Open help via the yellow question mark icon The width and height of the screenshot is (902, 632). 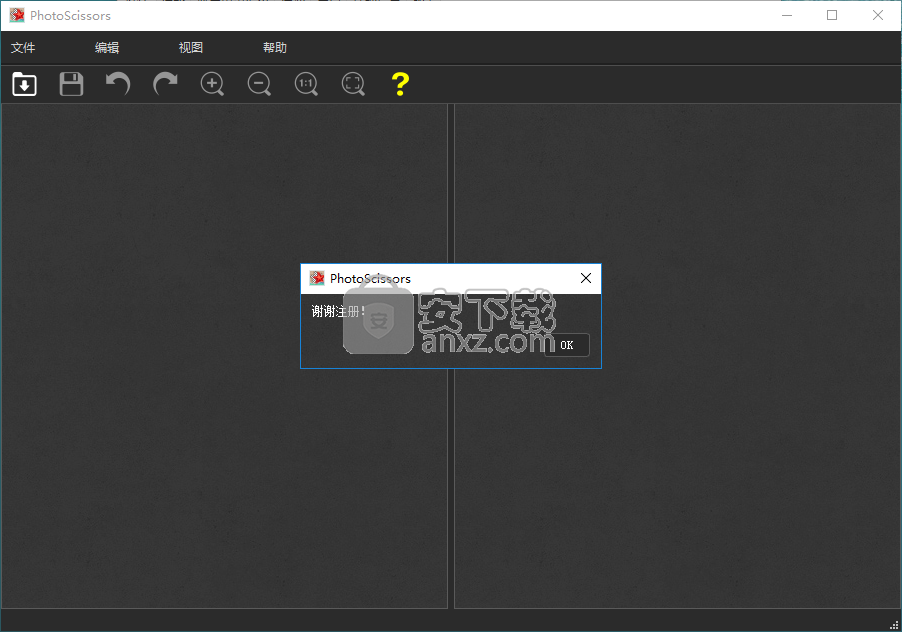click(400, 84)
